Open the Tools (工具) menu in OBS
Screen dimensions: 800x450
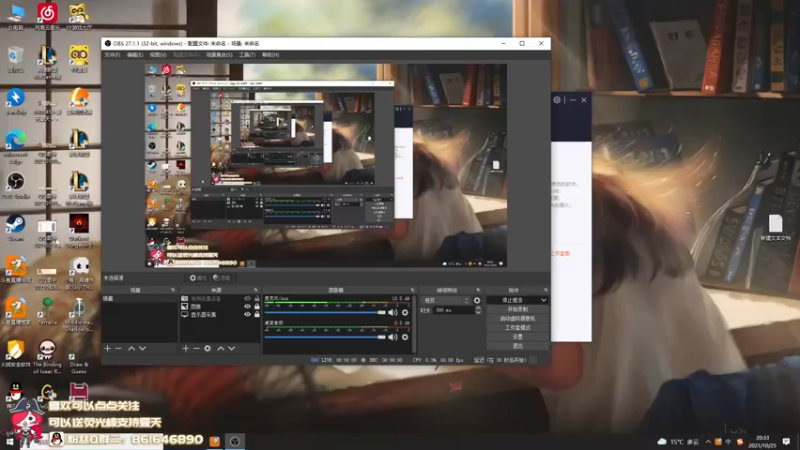click(x=247, y=55)
